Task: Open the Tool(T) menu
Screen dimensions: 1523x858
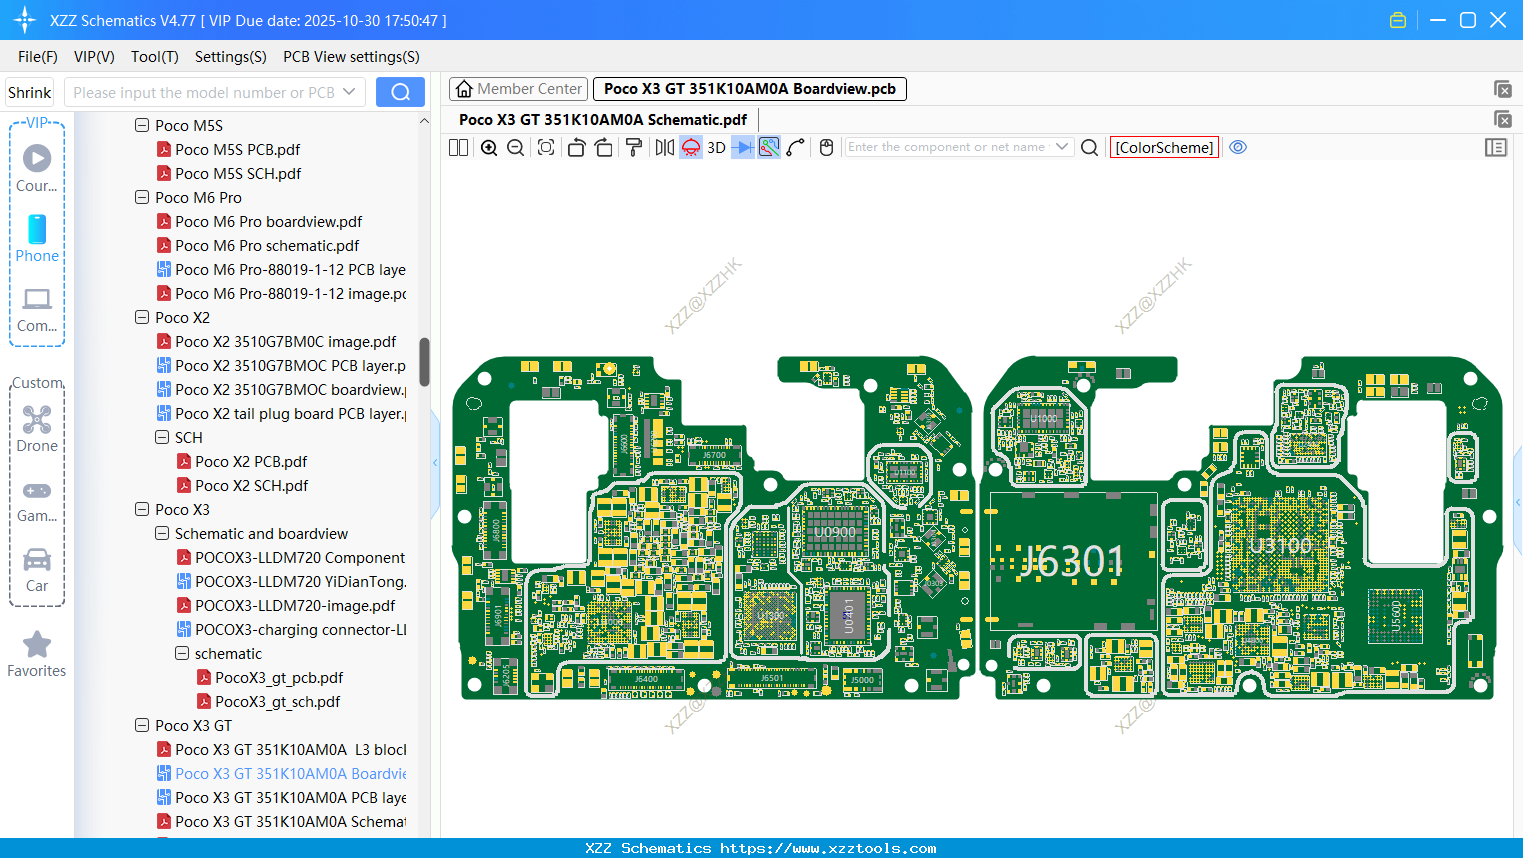Action: (x=155, y=57)
